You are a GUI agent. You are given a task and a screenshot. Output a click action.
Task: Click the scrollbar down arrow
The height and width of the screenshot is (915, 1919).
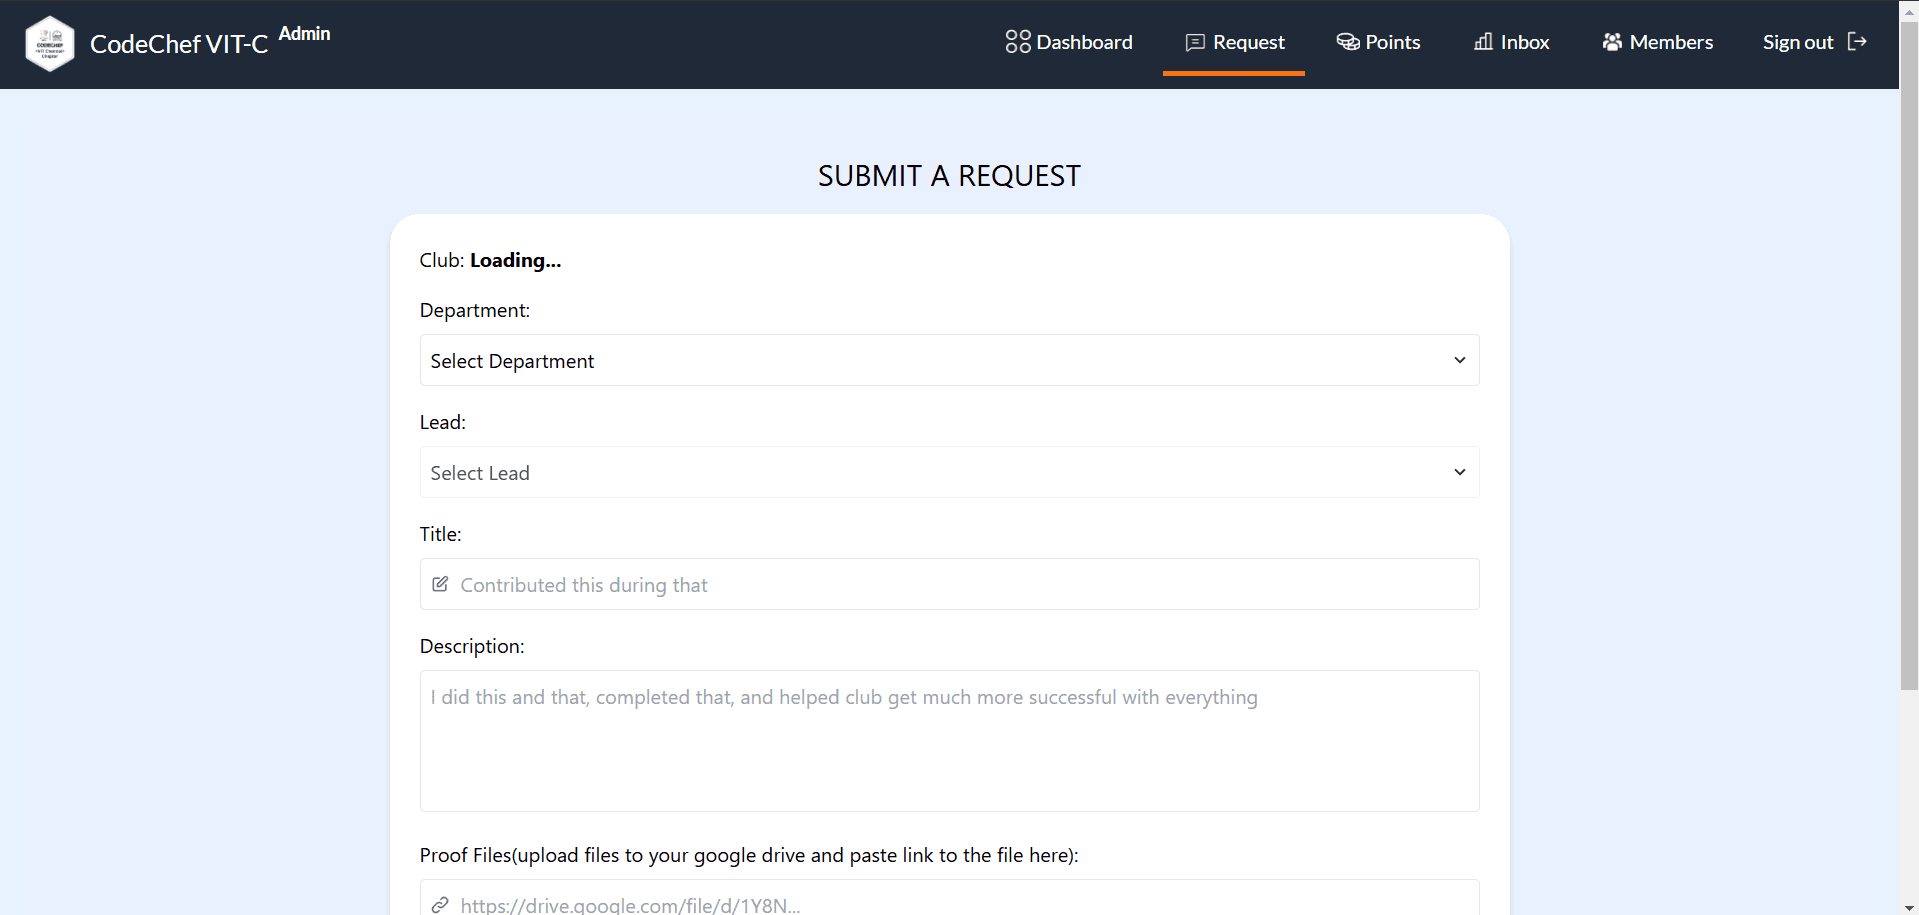(x=1909, y=907)
